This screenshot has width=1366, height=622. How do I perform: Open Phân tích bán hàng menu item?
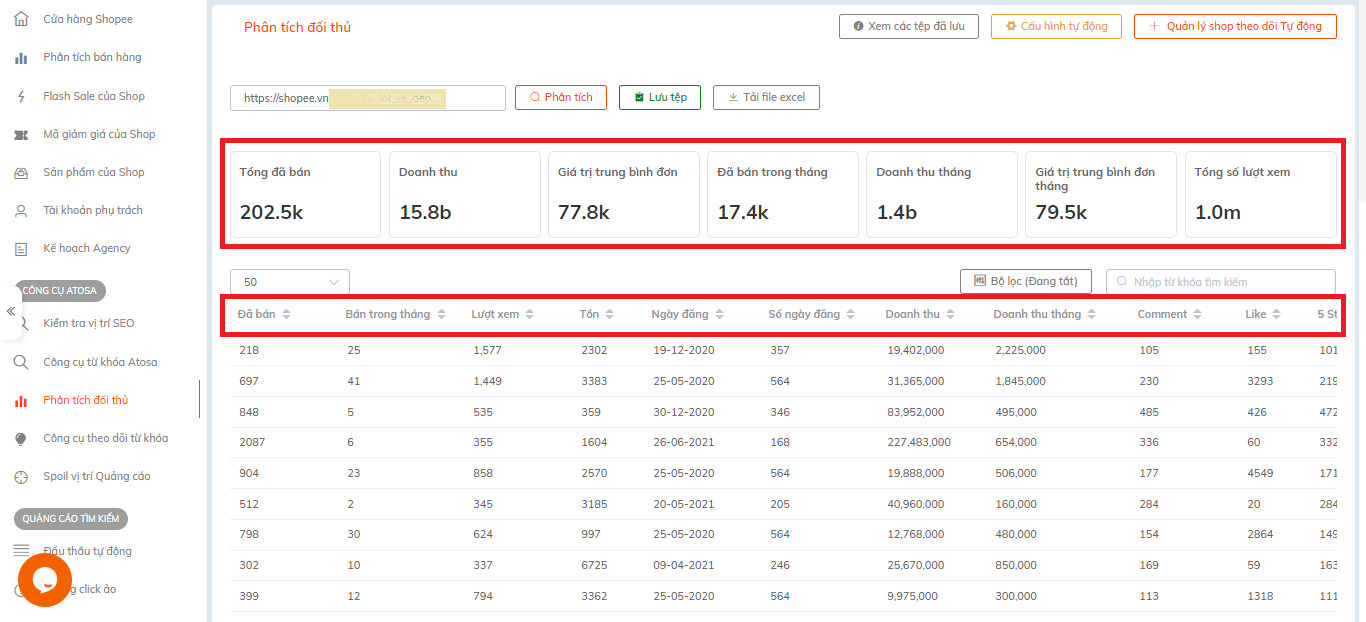pos(92,57)
